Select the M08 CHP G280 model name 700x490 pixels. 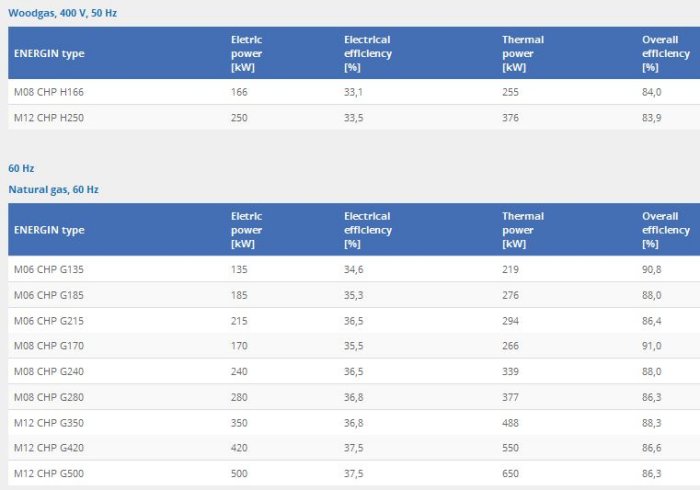click(x=48, y=397)
